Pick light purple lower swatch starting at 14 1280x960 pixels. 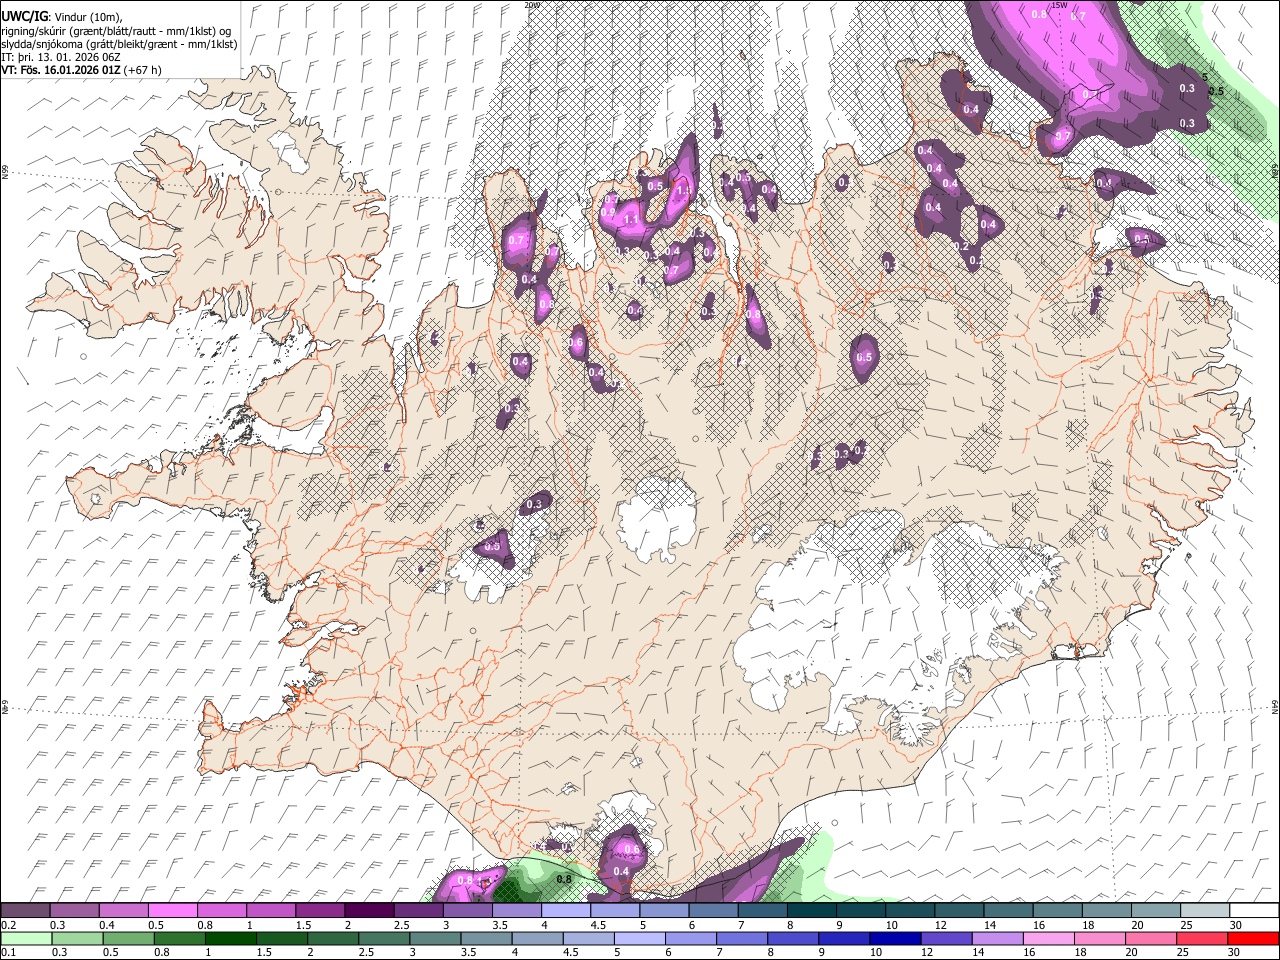[996, 938]
